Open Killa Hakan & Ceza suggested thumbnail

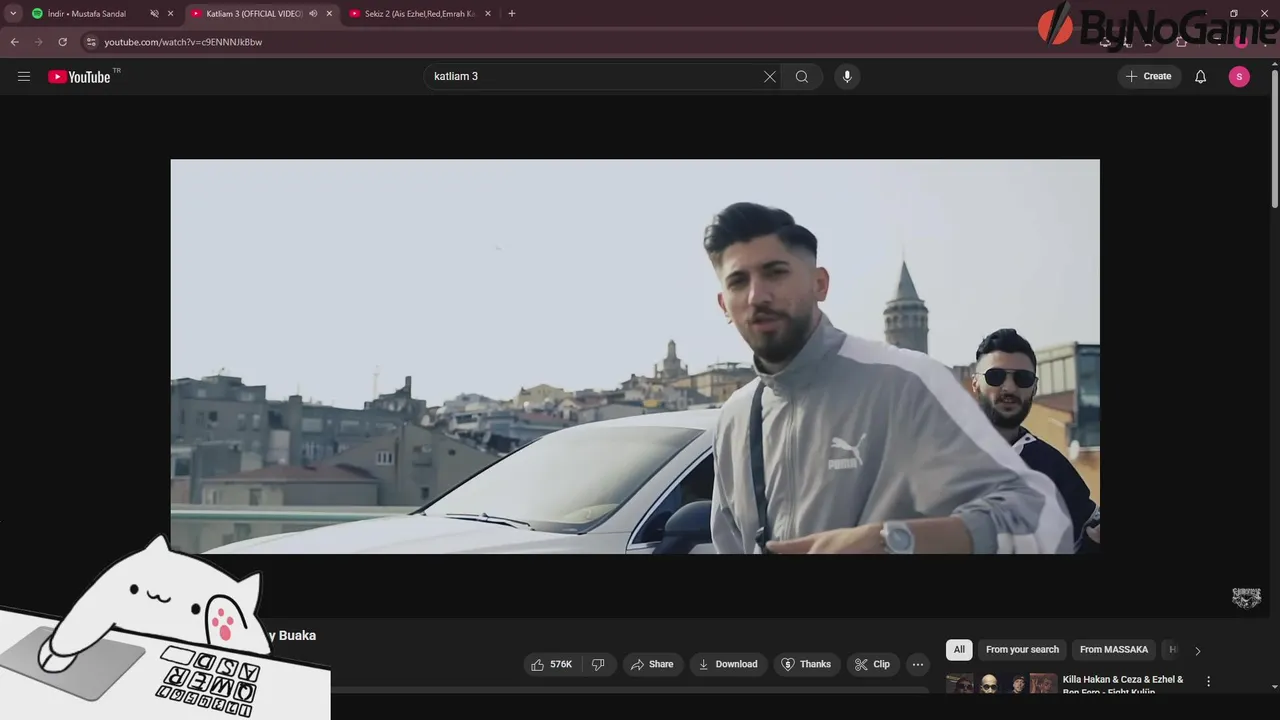1001,684
